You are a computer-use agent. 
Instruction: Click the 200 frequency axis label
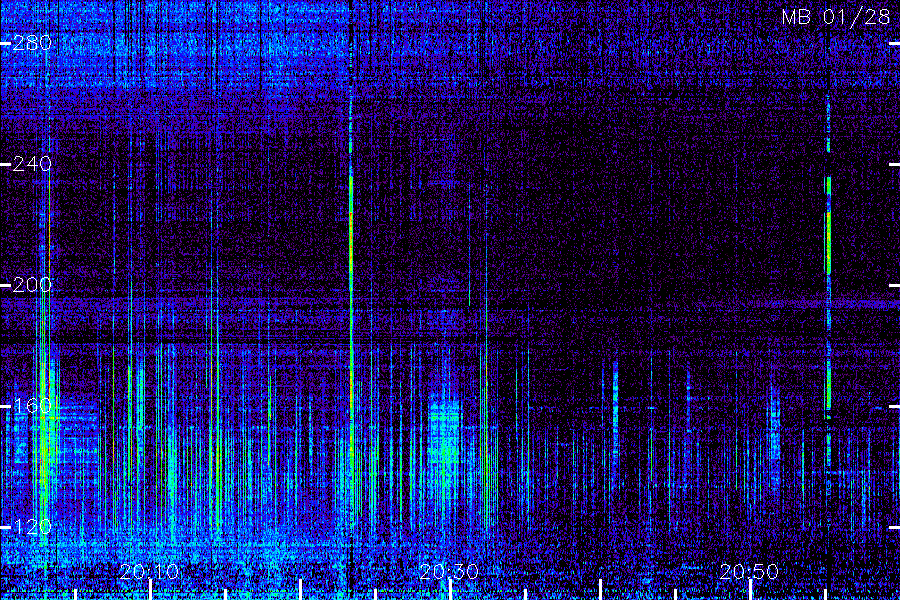coord(32,285)
